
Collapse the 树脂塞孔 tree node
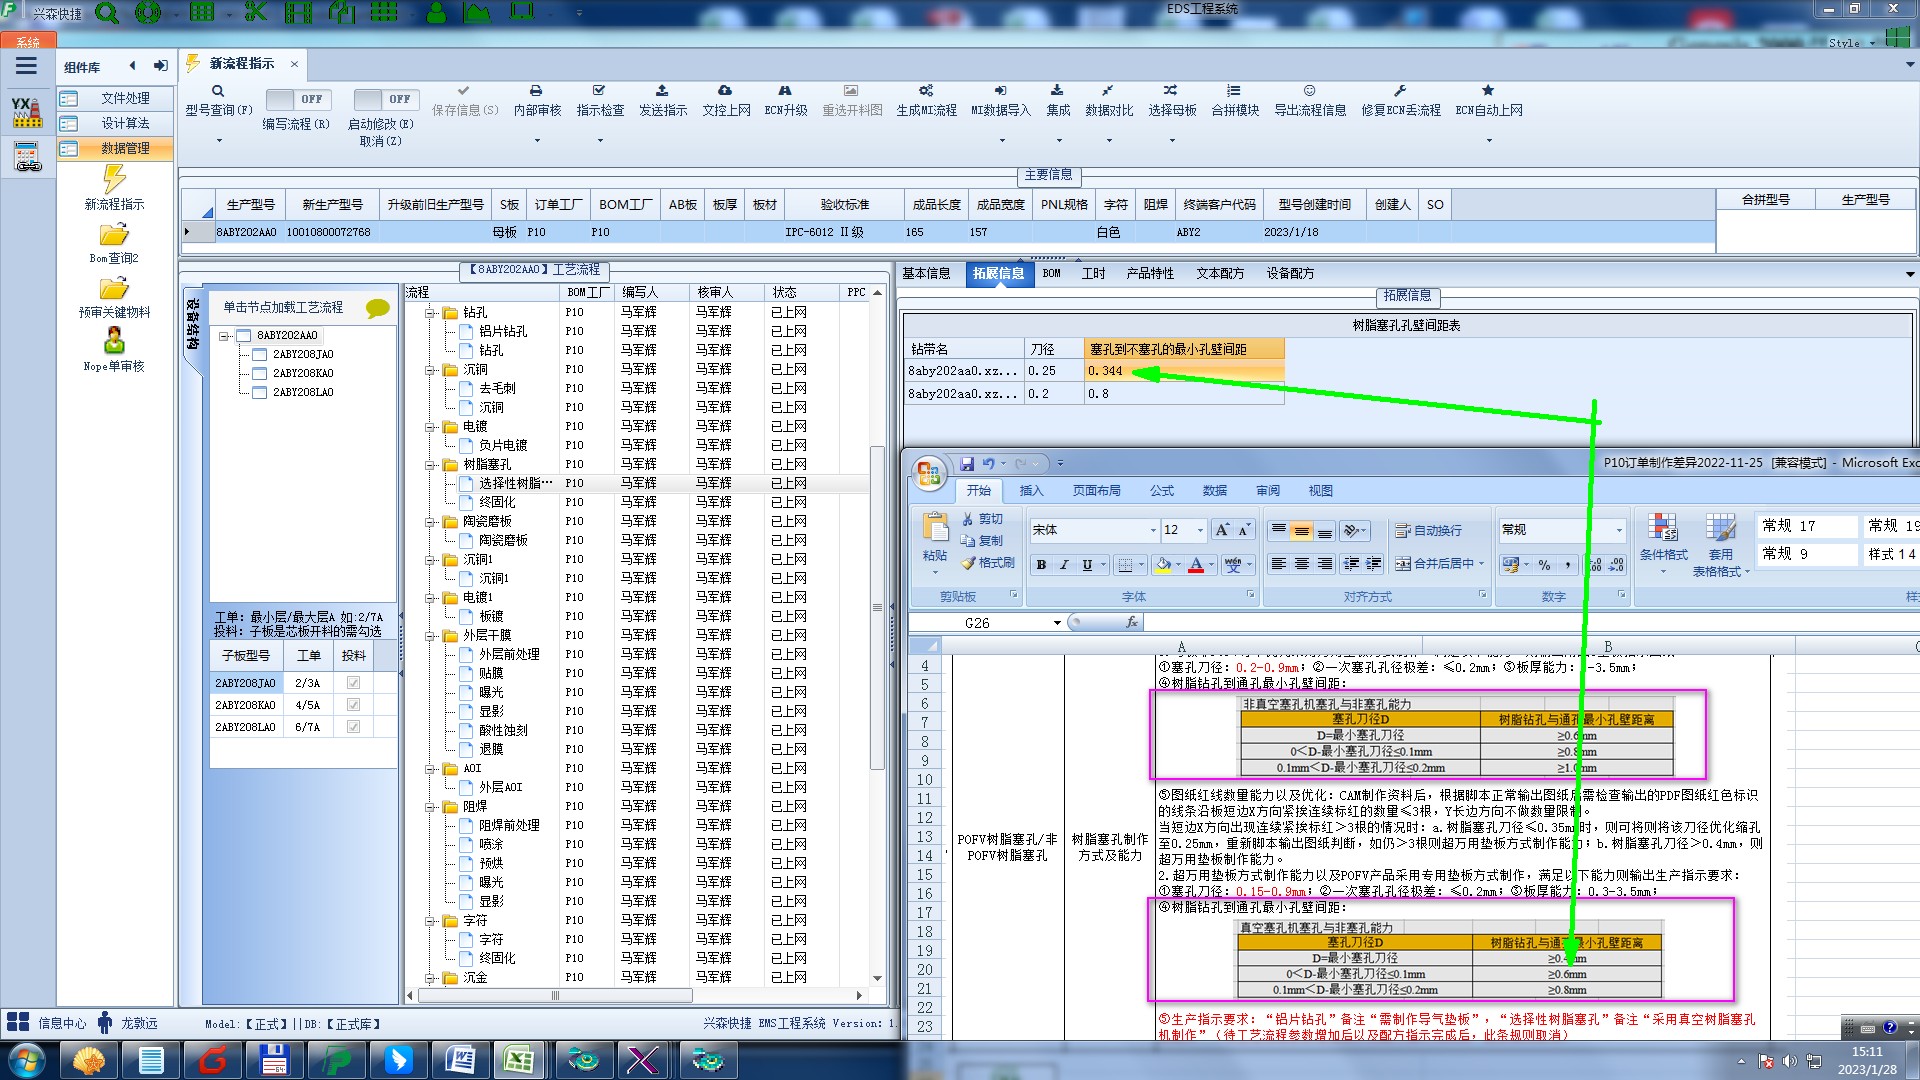click(431, 465)
